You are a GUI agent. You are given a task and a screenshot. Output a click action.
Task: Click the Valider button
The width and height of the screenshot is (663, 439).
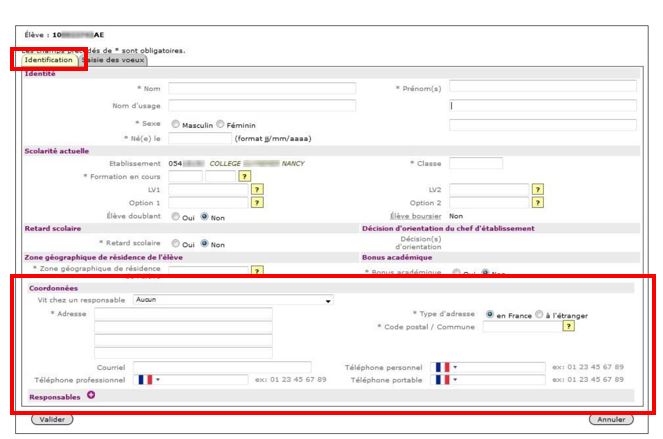pos(49,419)
